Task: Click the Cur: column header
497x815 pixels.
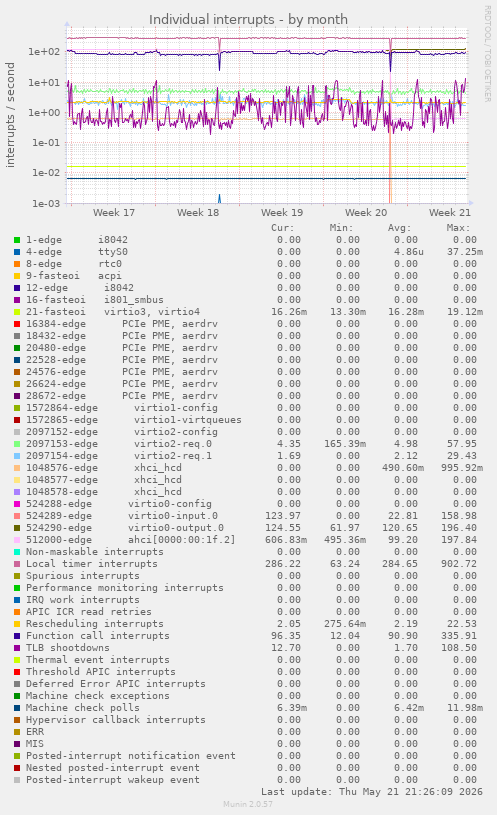Action: tap(282, 228)
